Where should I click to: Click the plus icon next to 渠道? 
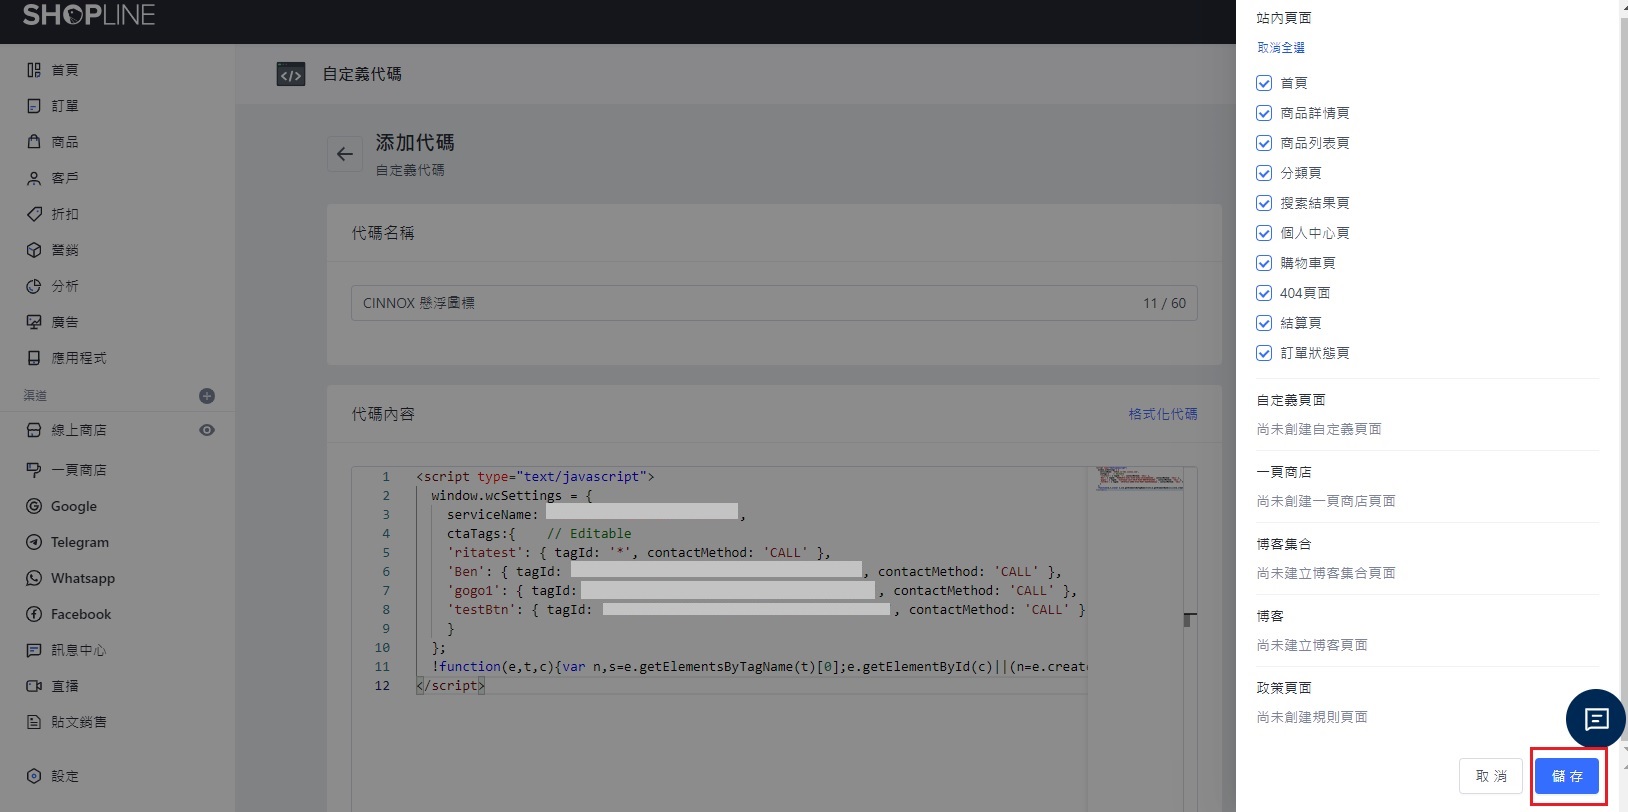[207, 396]
